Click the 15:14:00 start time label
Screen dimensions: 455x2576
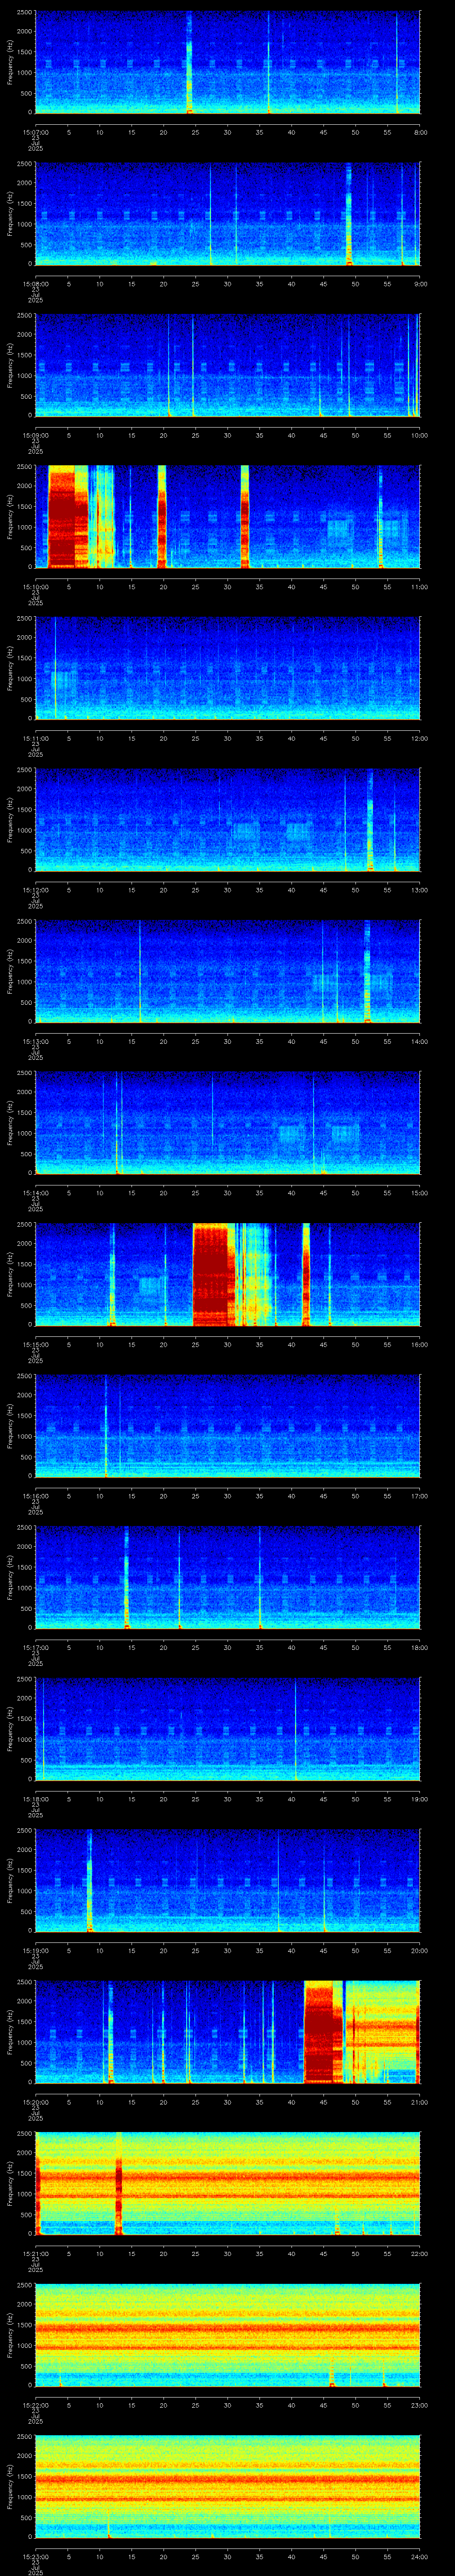(35, 1193)
